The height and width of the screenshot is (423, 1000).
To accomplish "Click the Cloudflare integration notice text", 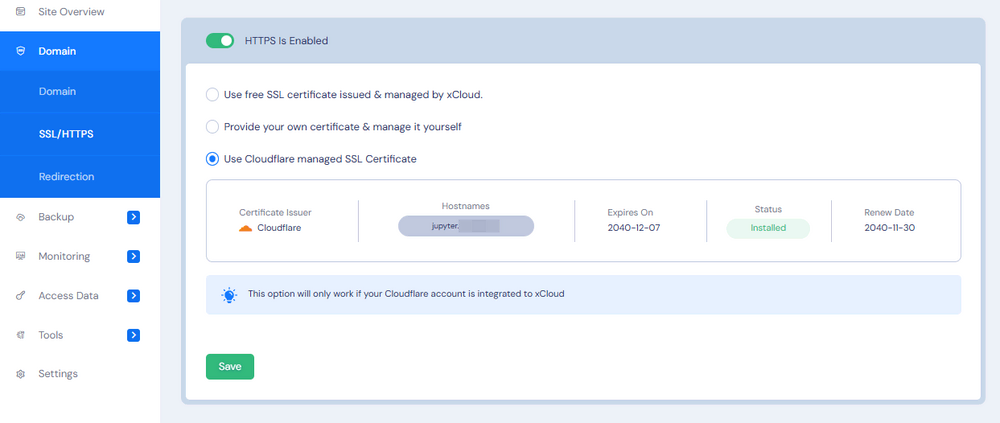I will [406, 294].
